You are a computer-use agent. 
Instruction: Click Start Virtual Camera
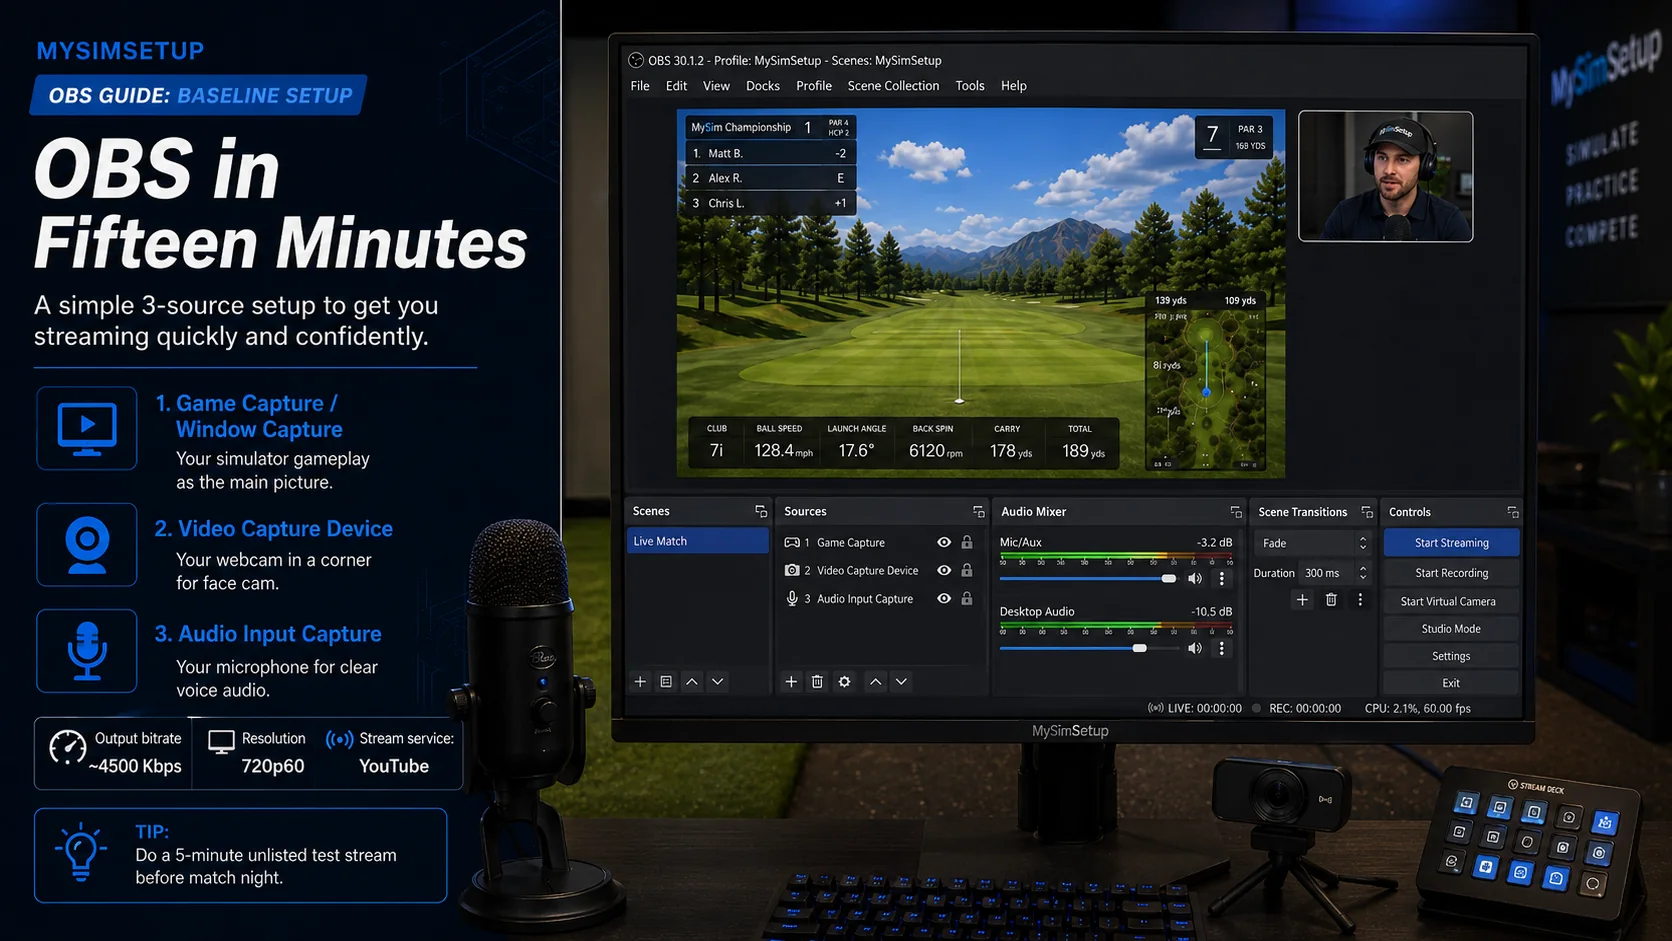(x=1451, y=601)
